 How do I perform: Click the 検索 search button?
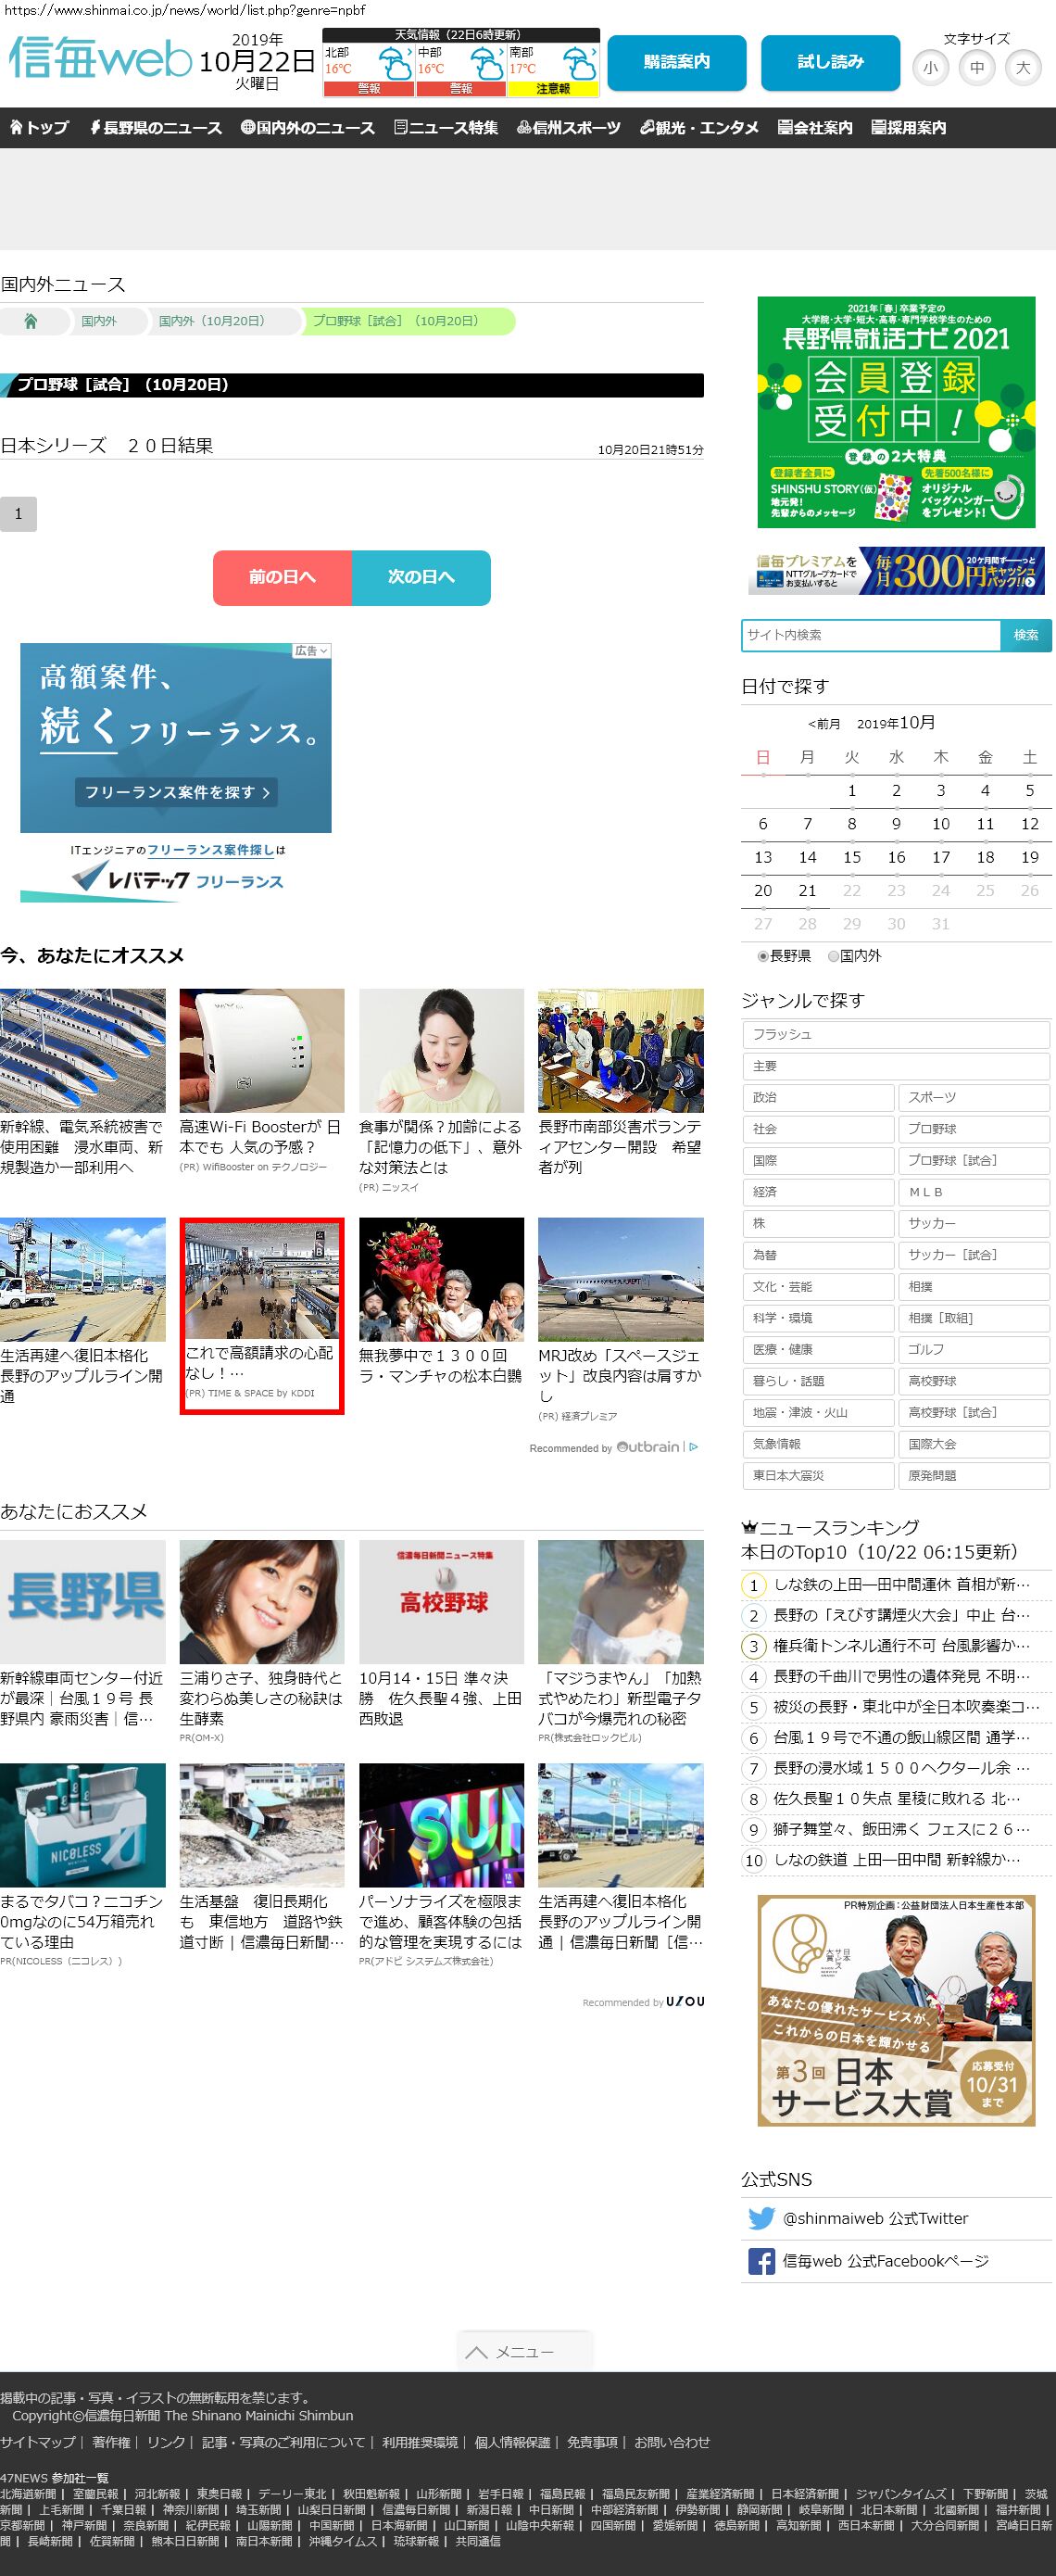click(1026, 635)
